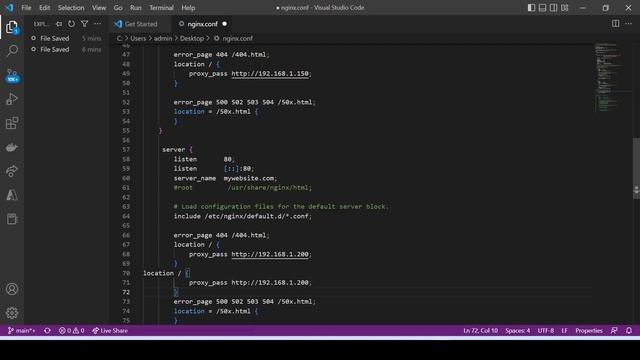Open the Azure view icon
This screenshot has height=360, width=640.
click(x=12, y=195)
